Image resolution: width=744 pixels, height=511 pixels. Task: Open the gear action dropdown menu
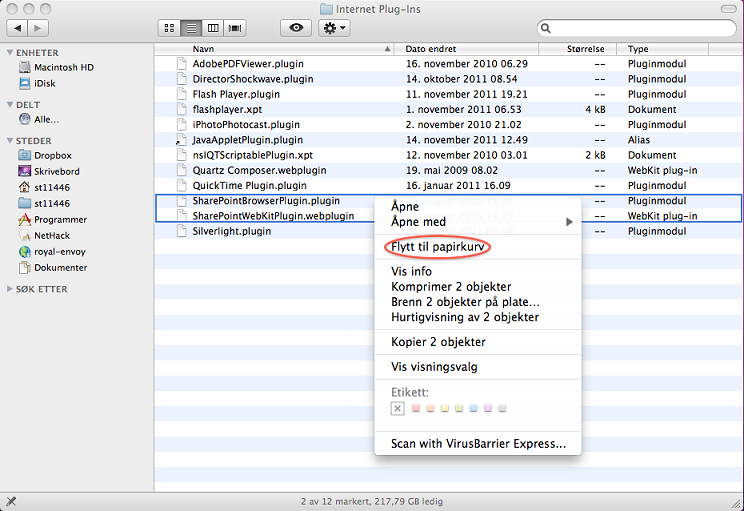point(334,28)
